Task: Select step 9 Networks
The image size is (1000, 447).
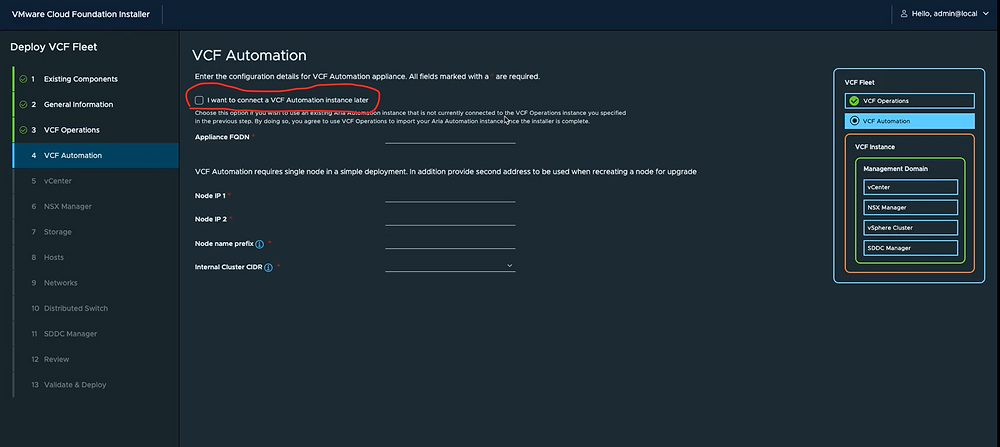Action: 95,283
